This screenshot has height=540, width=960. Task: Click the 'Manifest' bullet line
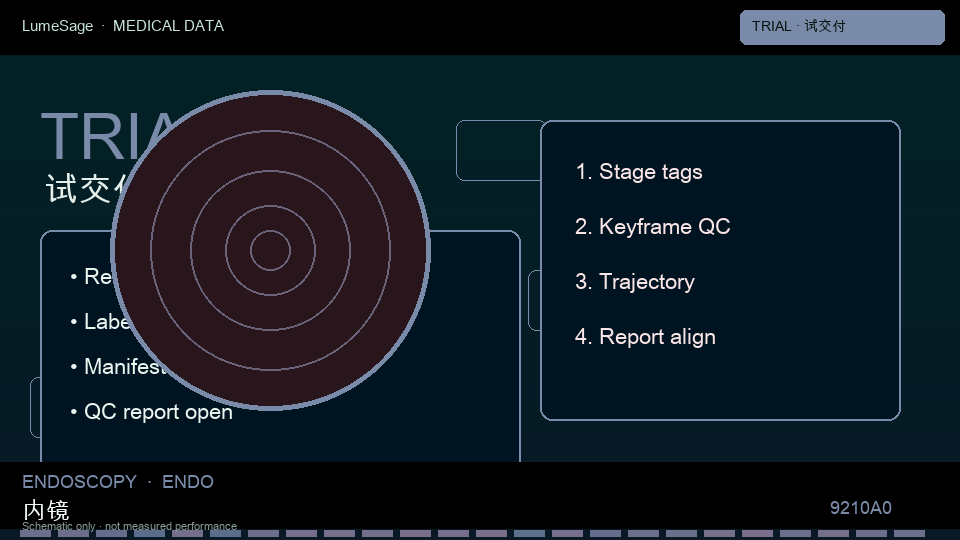point(118,367)
